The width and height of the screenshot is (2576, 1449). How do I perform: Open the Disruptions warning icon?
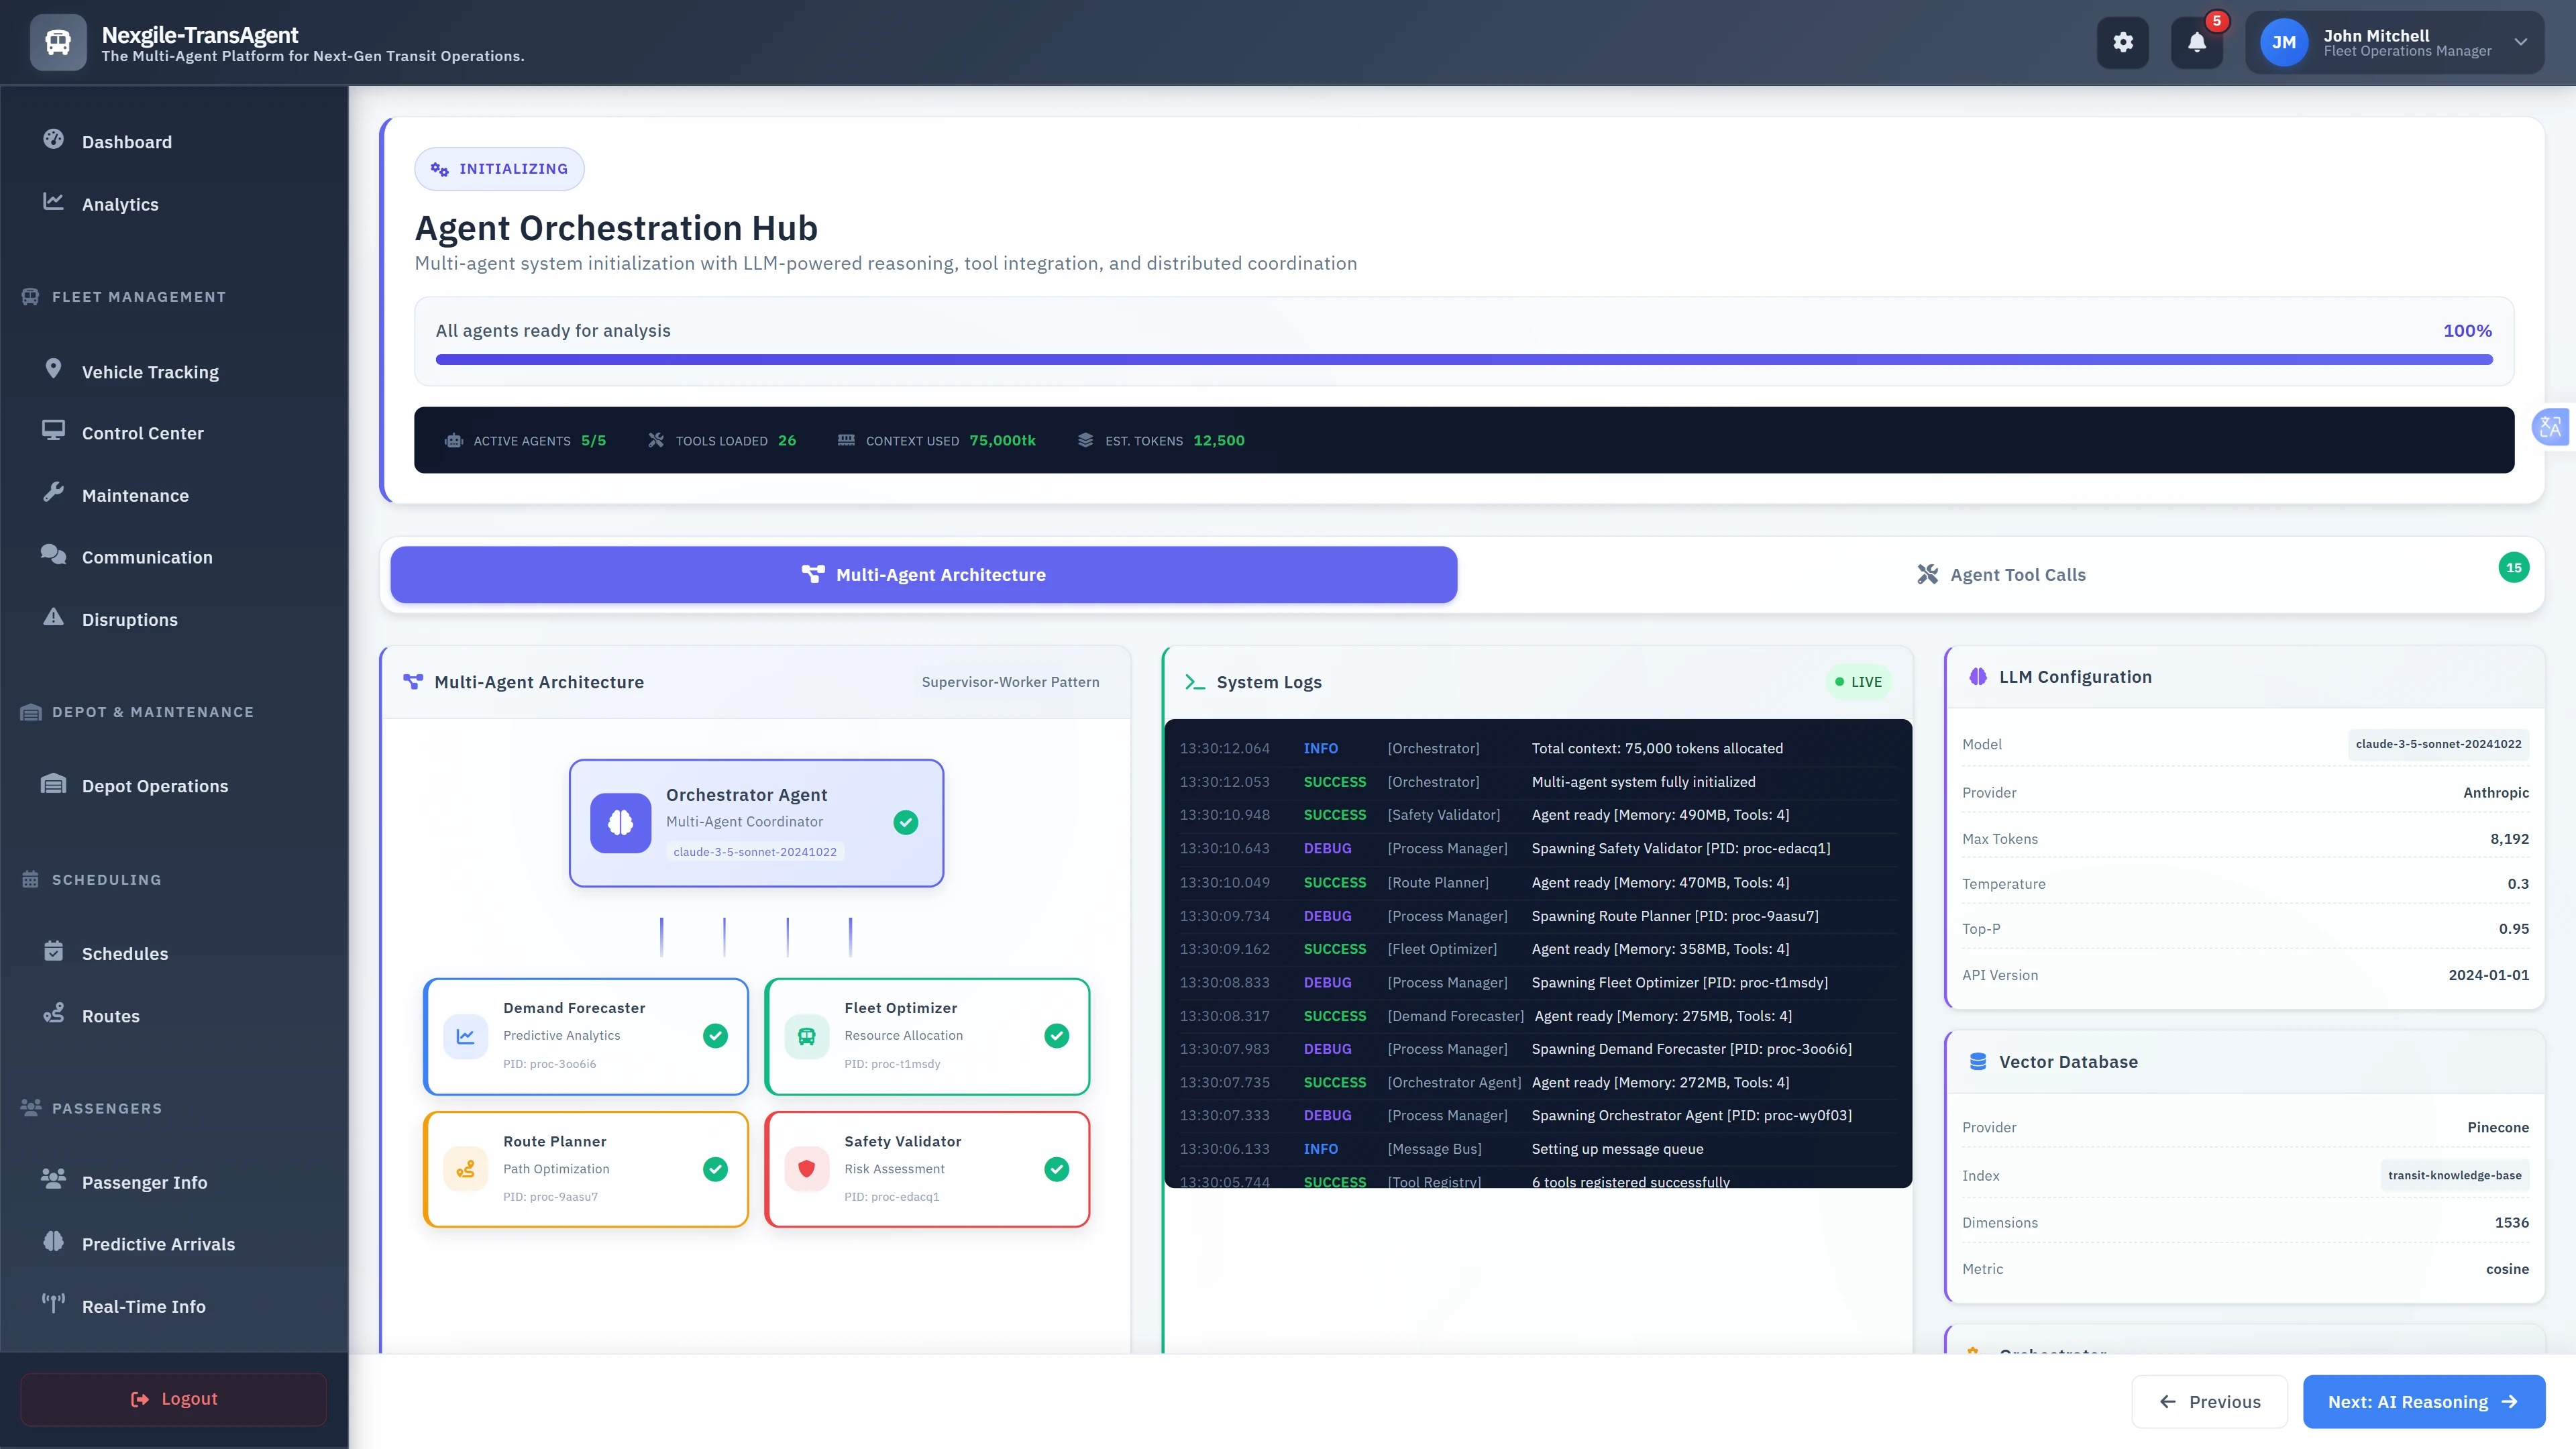click(55, 619)
